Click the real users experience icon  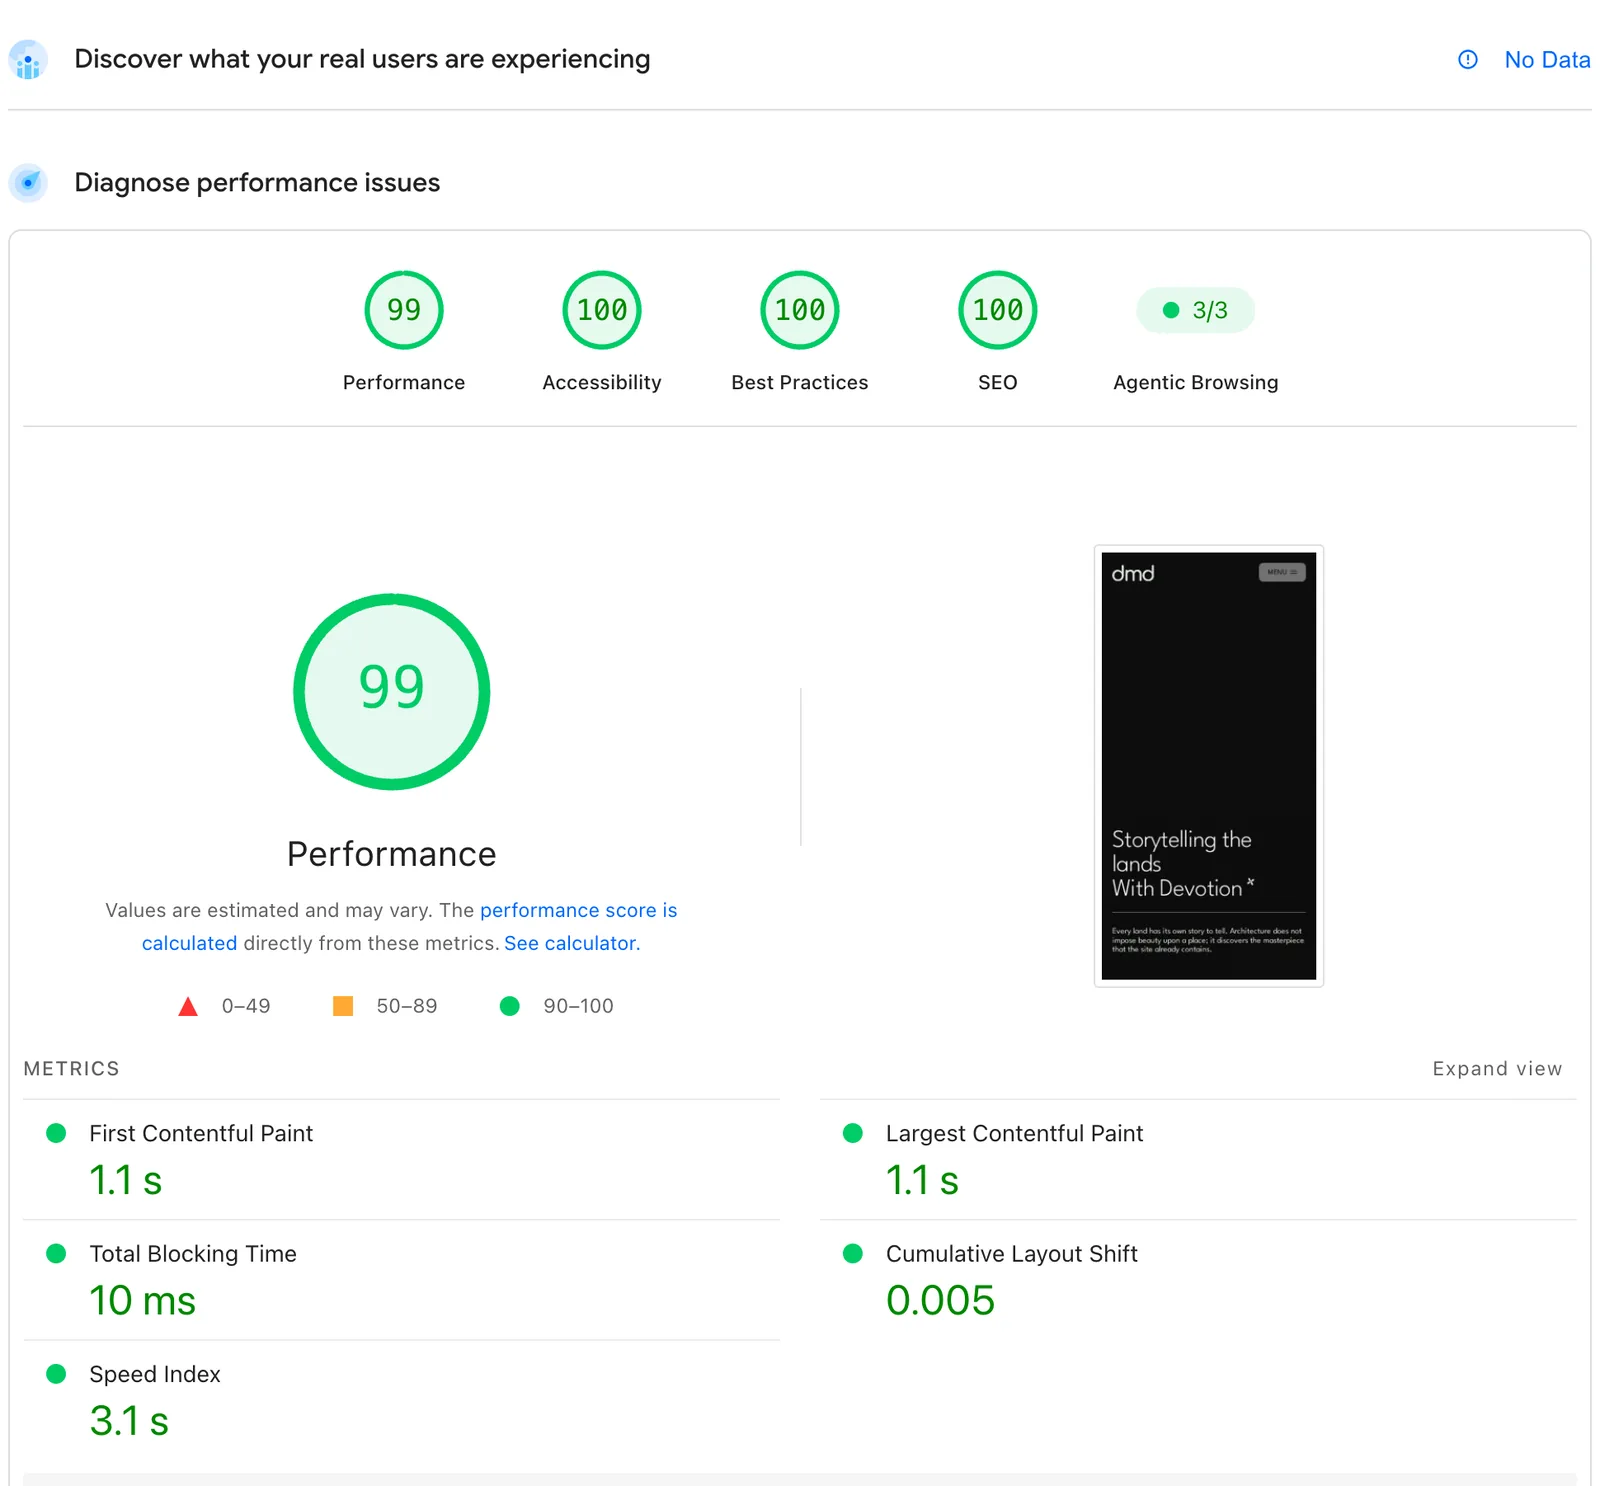tap(28, 60)
